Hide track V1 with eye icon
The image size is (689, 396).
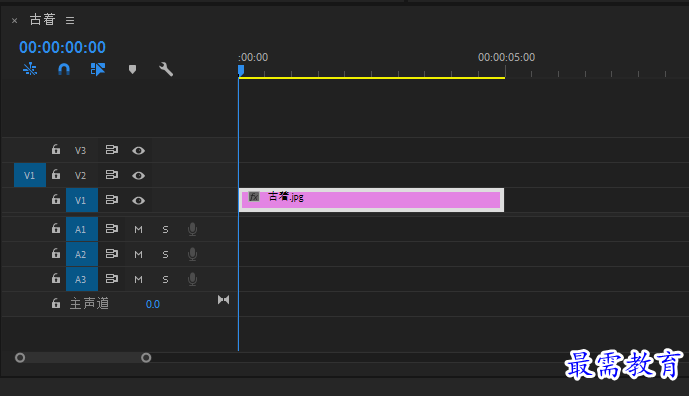pyautogui.click(x=138, y=200)
